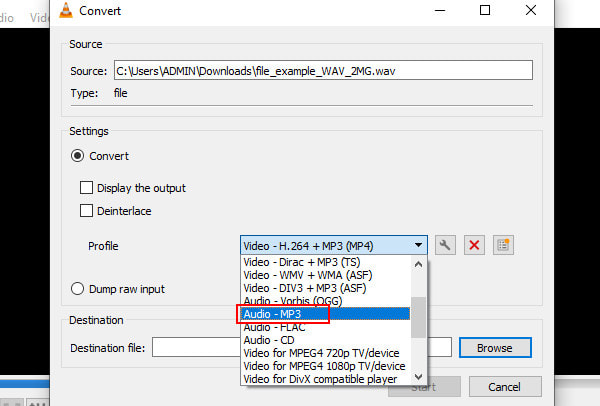Close the Convert dialog window
The image size is (600, 406).
coord(531,10)
